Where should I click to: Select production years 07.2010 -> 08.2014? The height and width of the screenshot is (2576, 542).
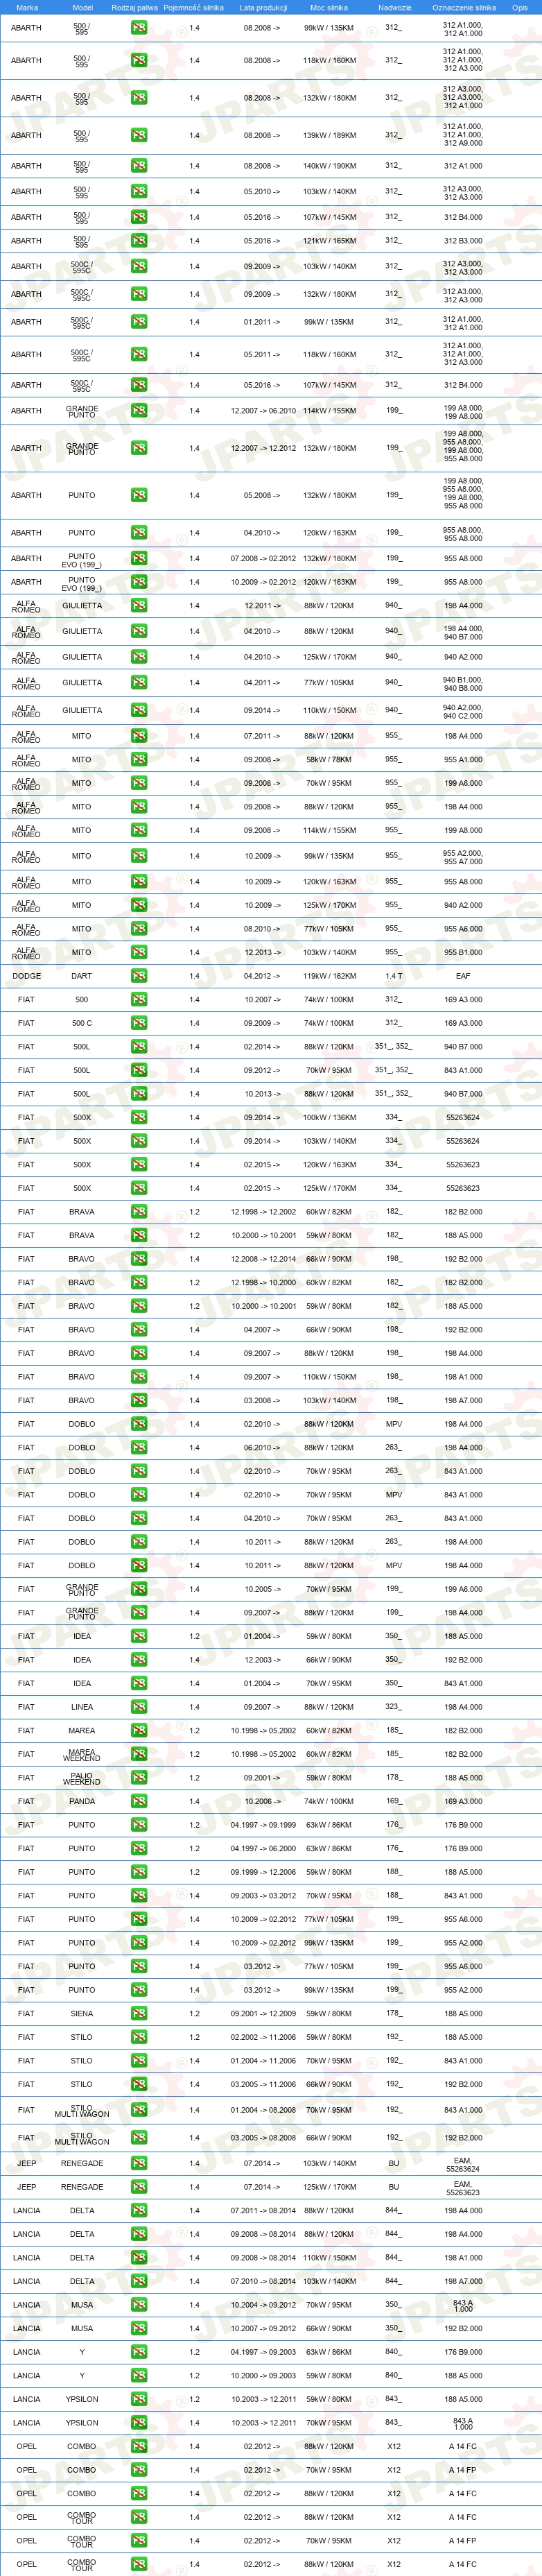tap(263, 2281)
